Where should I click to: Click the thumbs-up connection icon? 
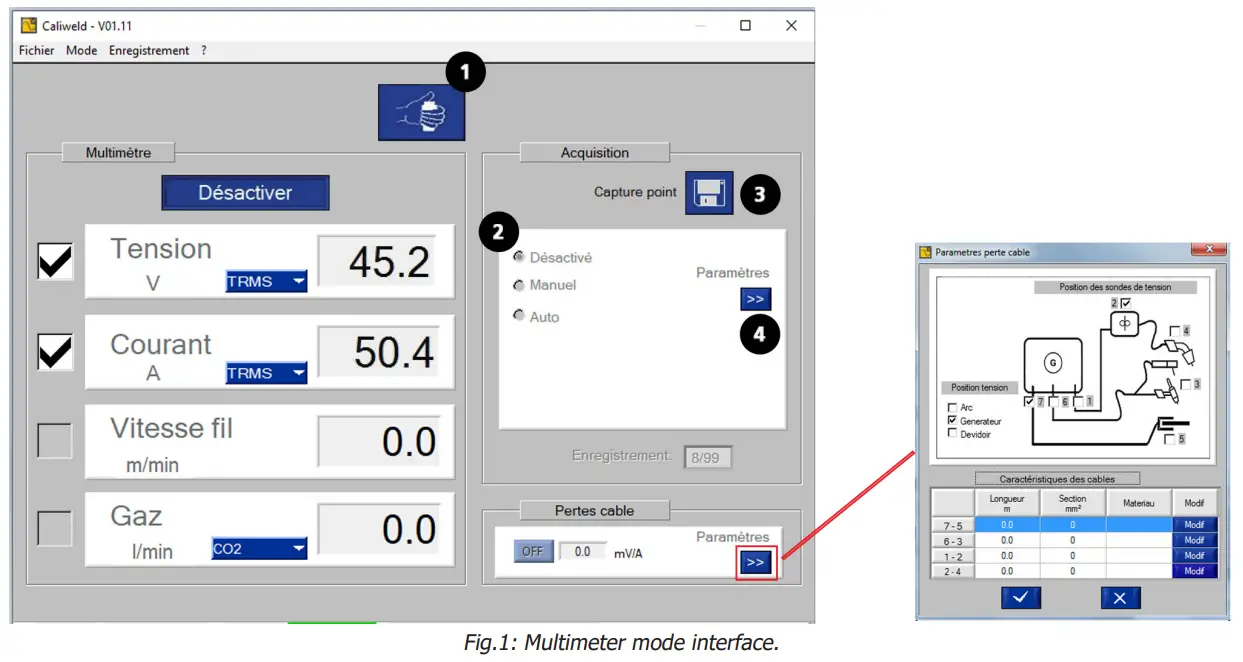[421, 110]
